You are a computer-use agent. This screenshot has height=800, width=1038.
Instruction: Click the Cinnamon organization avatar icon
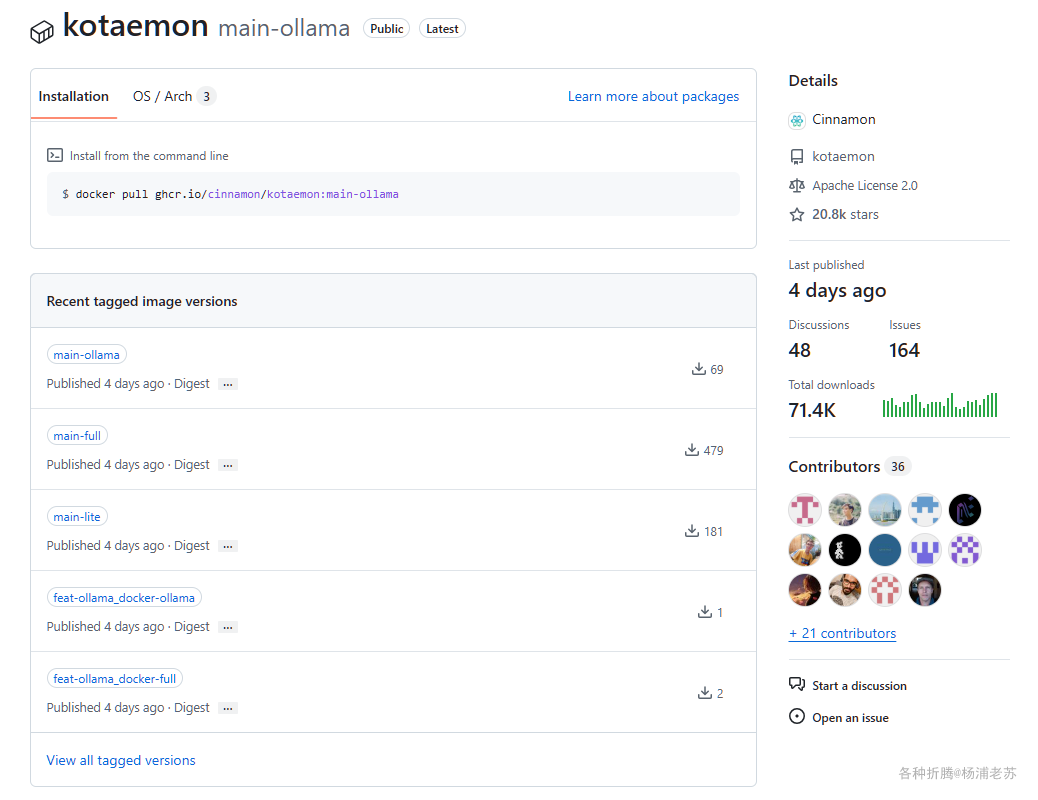[x=797, y=120]
